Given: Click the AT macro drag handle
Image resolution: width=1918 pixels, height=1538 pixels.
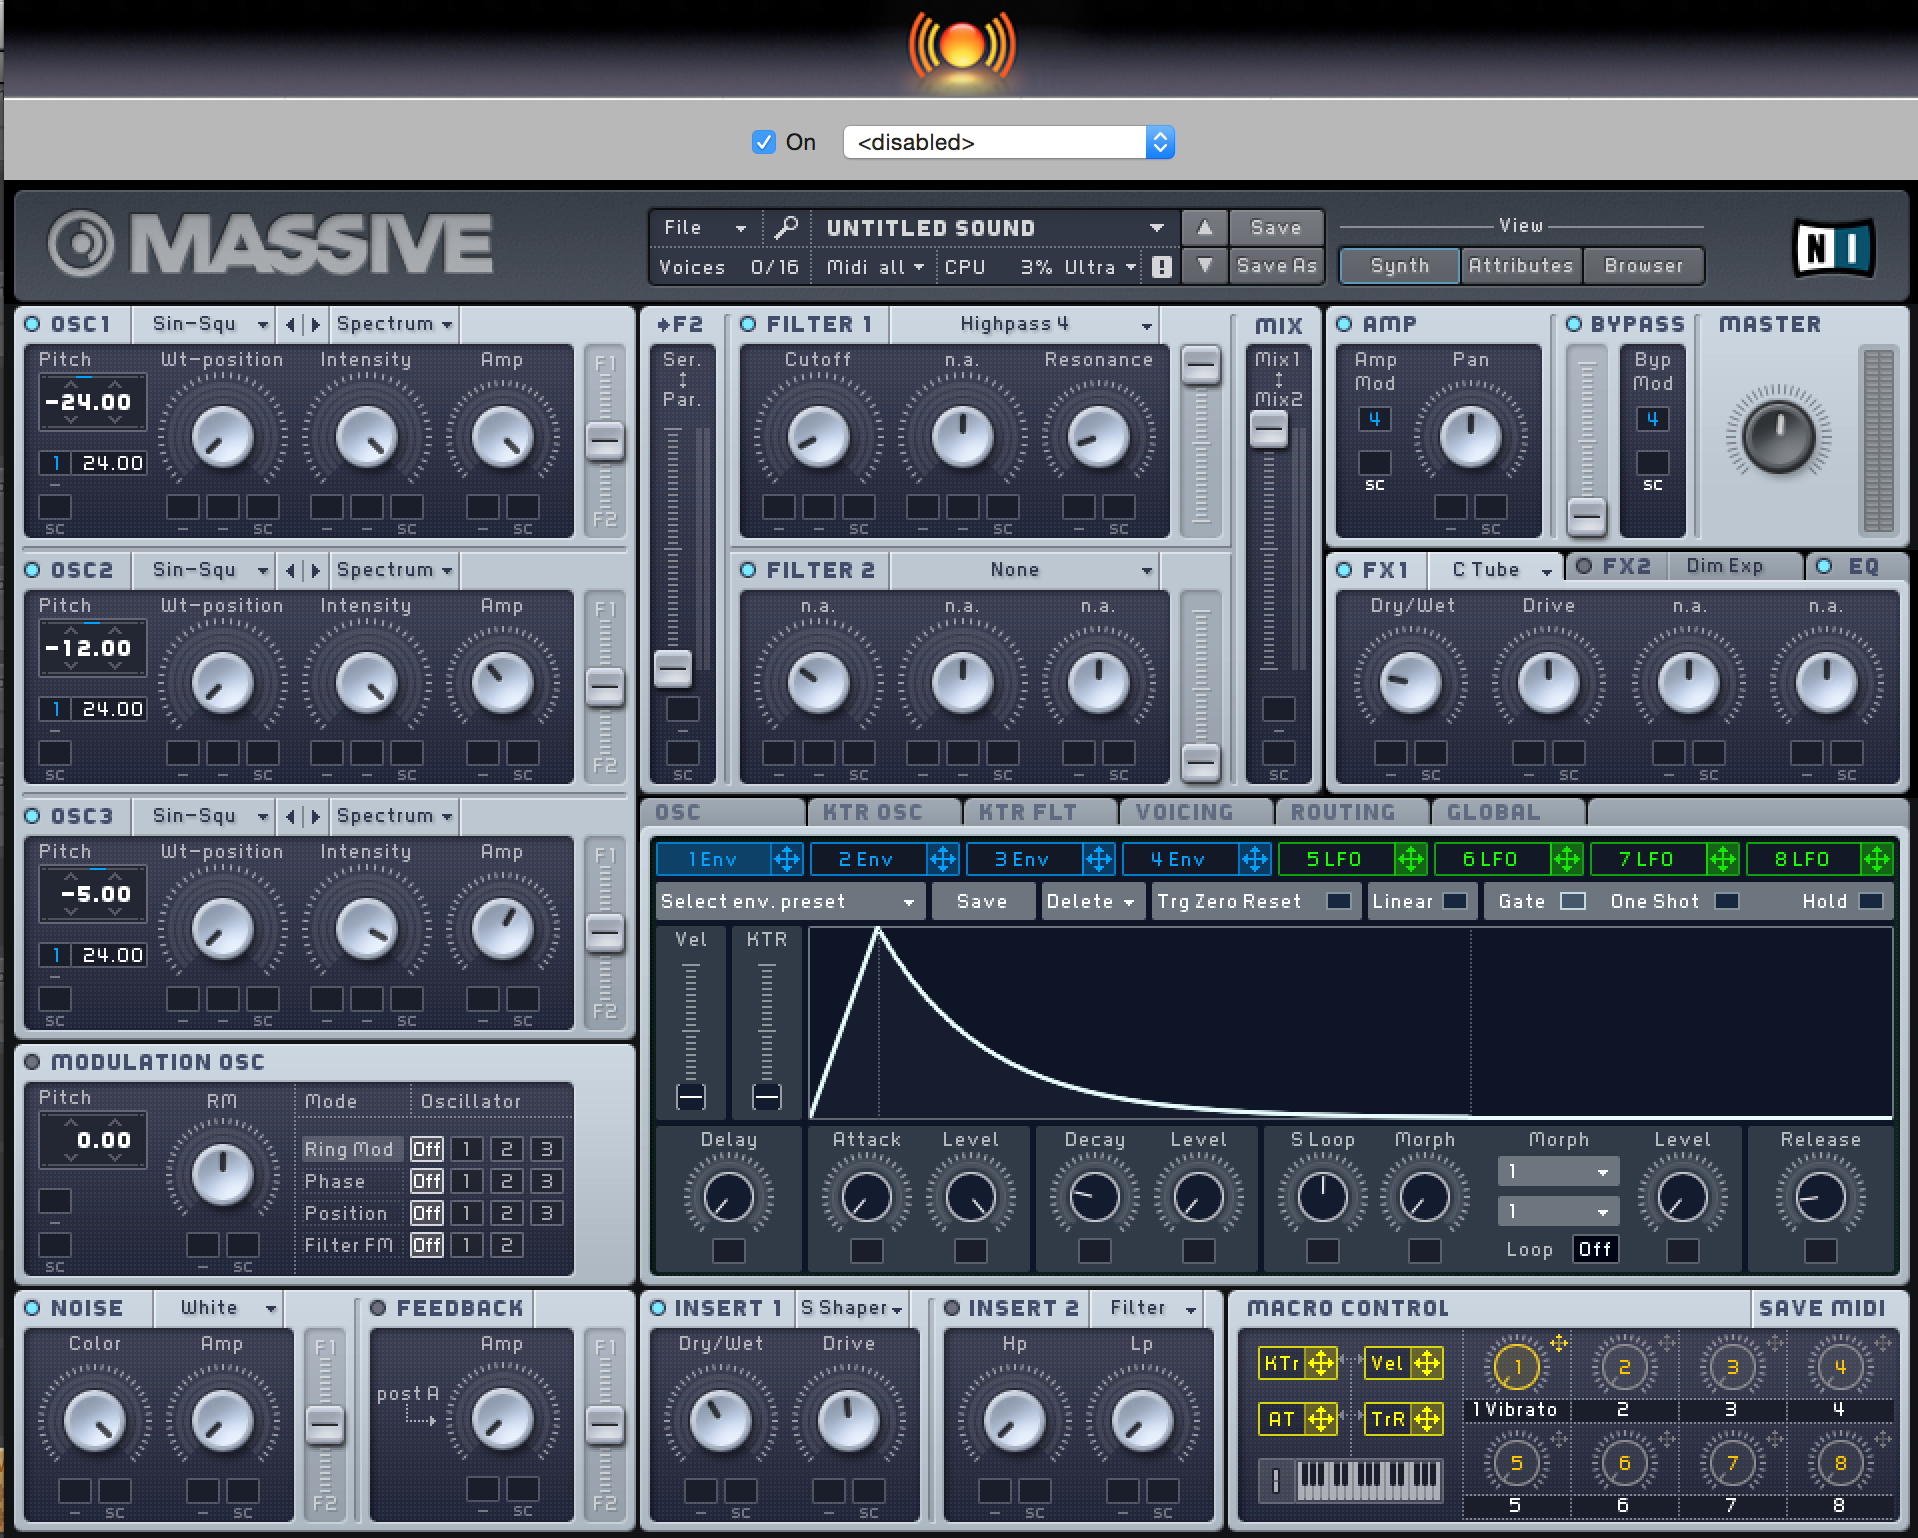Looking at the screenshot, I should pyautogui.click(x=1321, y=1419).
